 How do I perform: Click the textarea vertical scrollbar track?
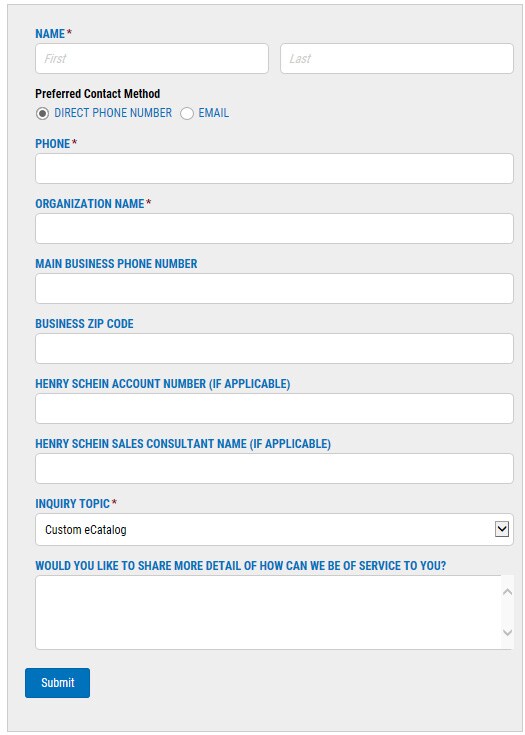tap(507, 612)
